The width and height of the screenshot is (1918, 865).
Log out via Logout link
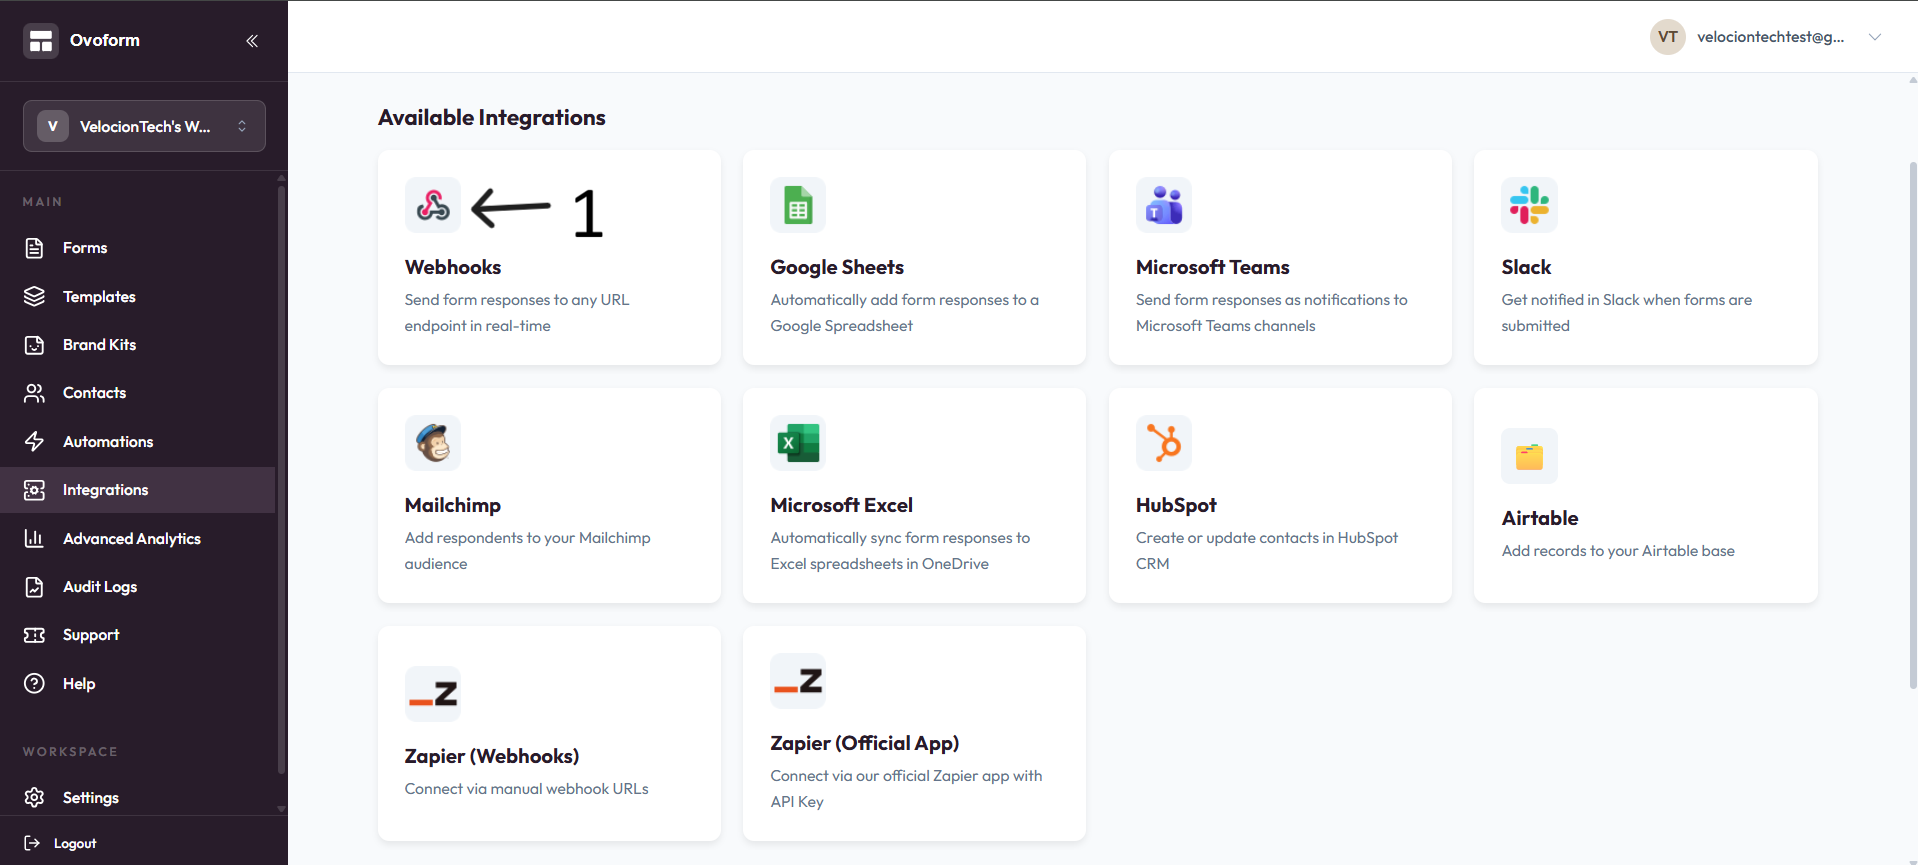click(x=75, y=844)
